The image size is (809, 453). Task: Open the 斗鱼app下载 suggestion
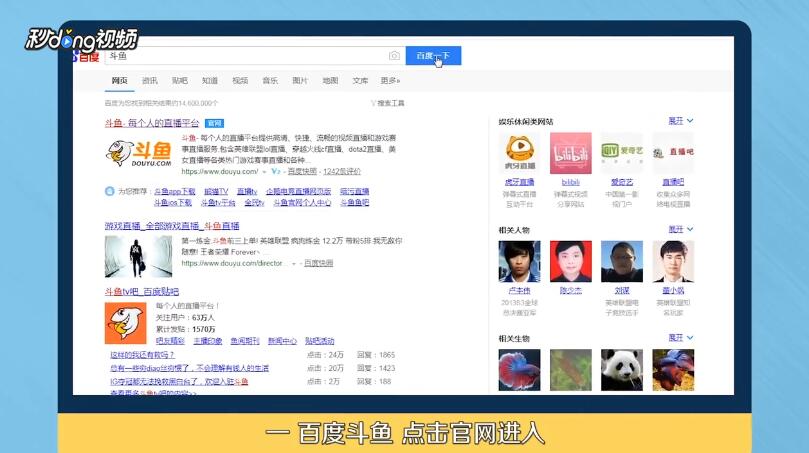click(x=174, y=191)
